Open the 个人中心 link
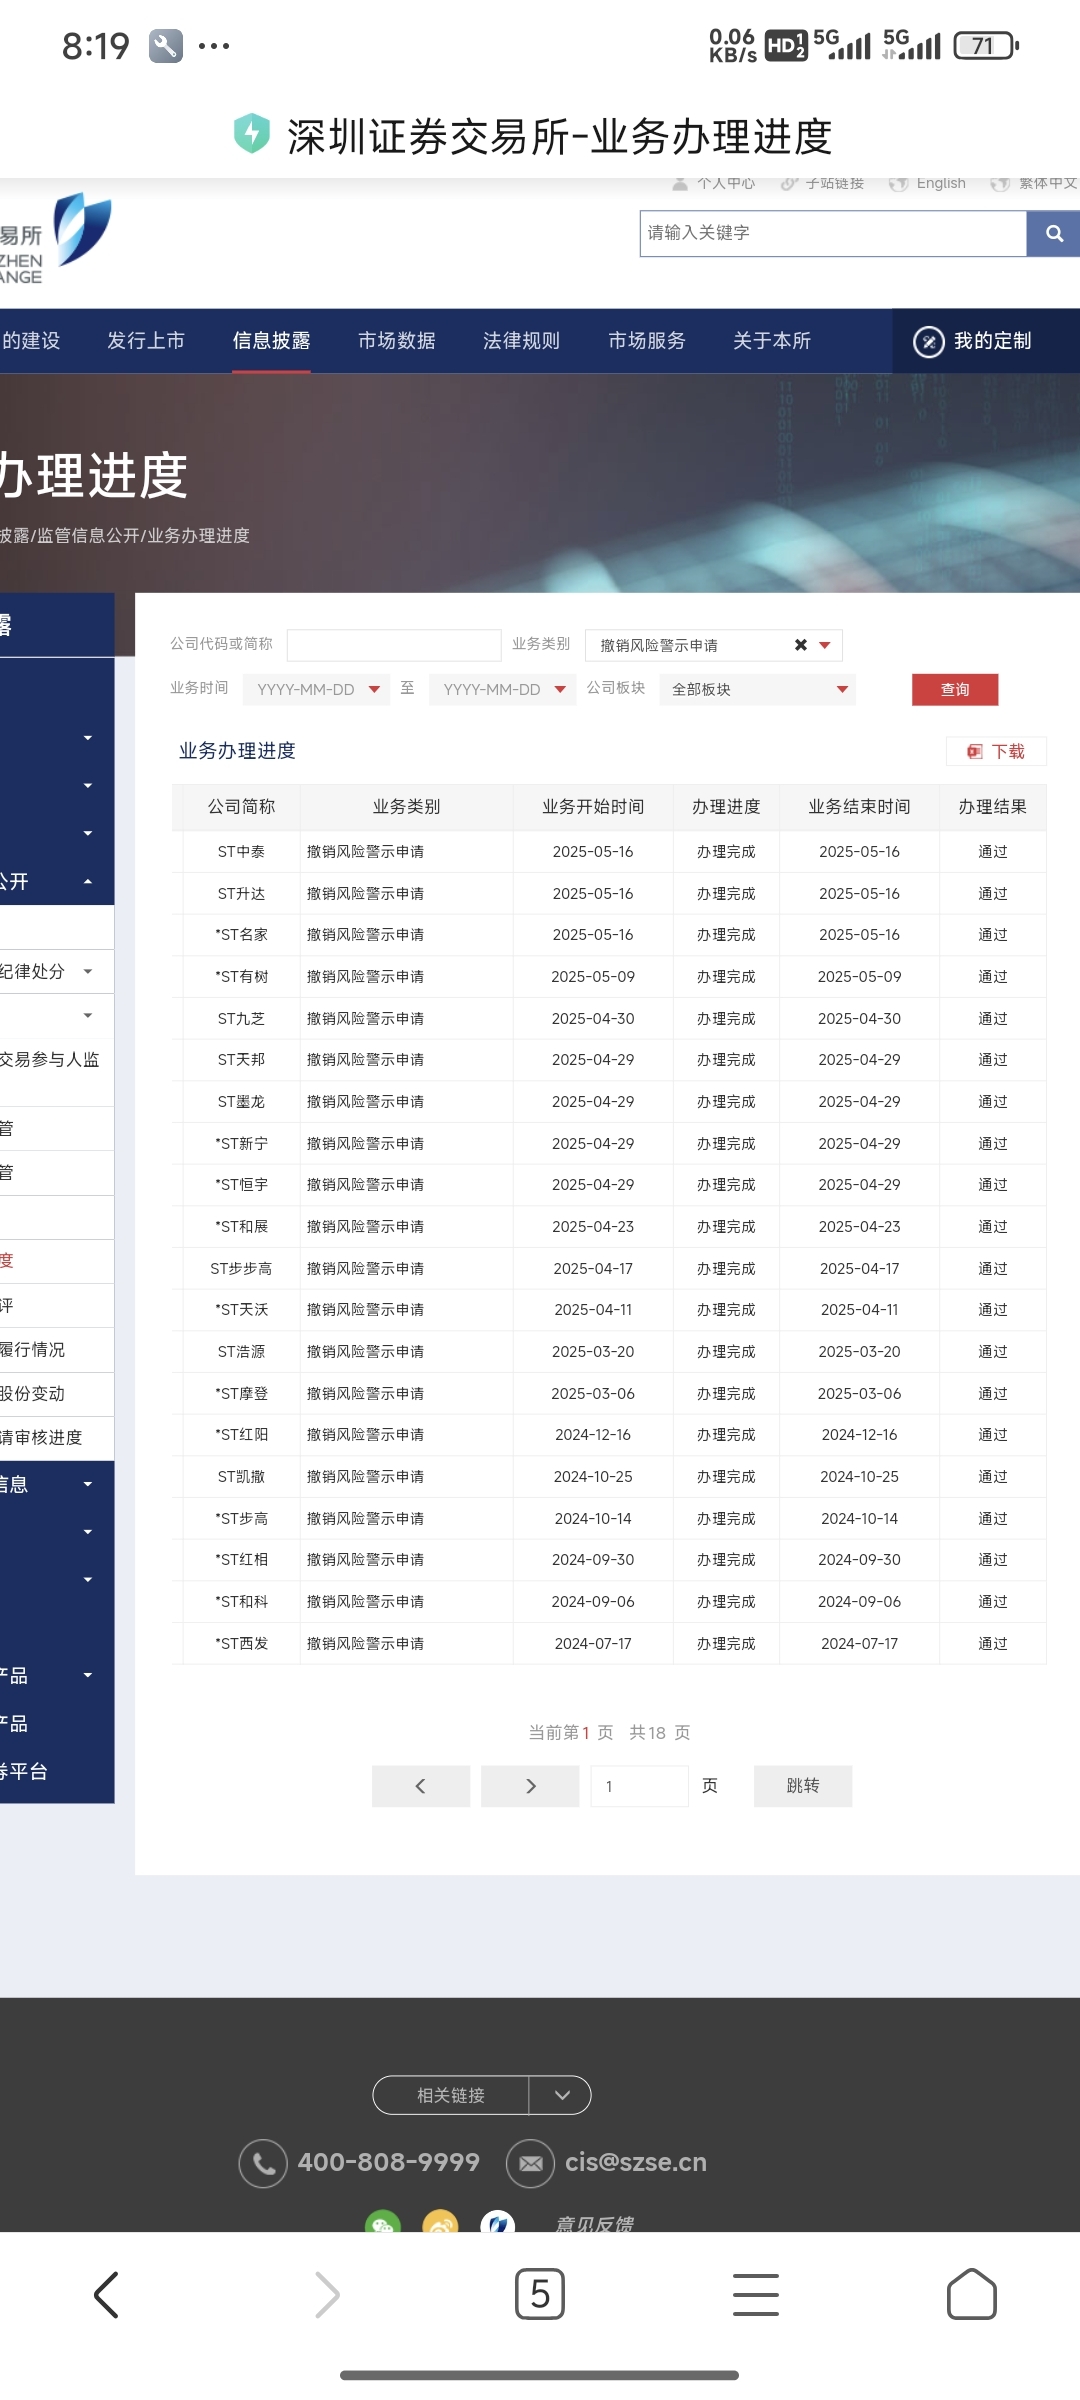This screenshot has width=1080, height=2400. tap(726, 183)
